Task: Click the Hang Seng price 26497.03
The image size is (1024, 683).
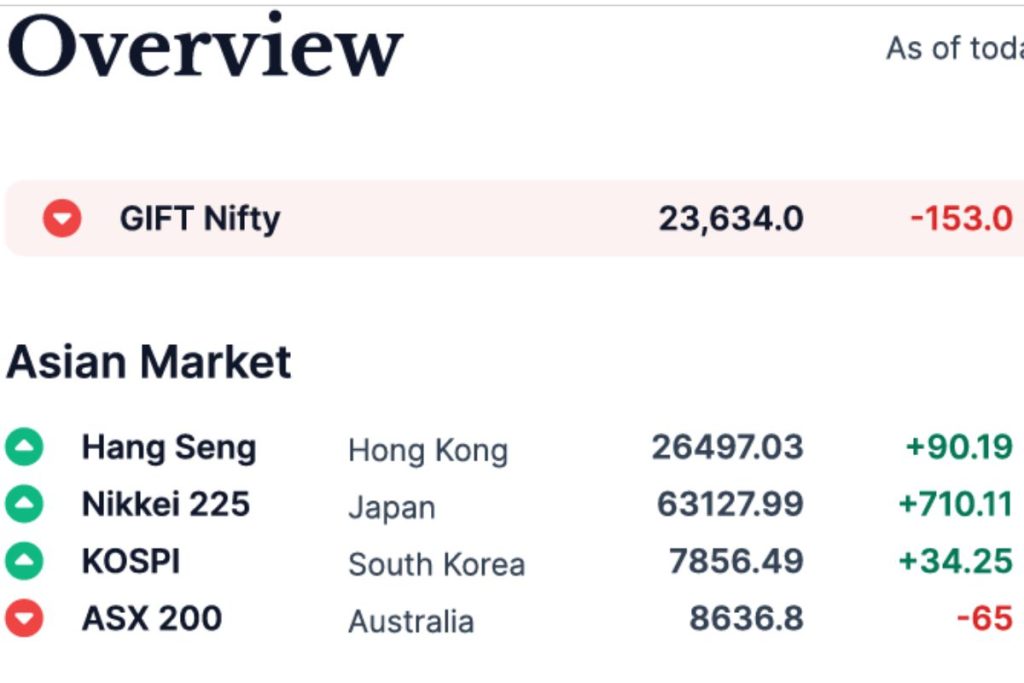Action: pyautogui.click(x=728, y=447)
